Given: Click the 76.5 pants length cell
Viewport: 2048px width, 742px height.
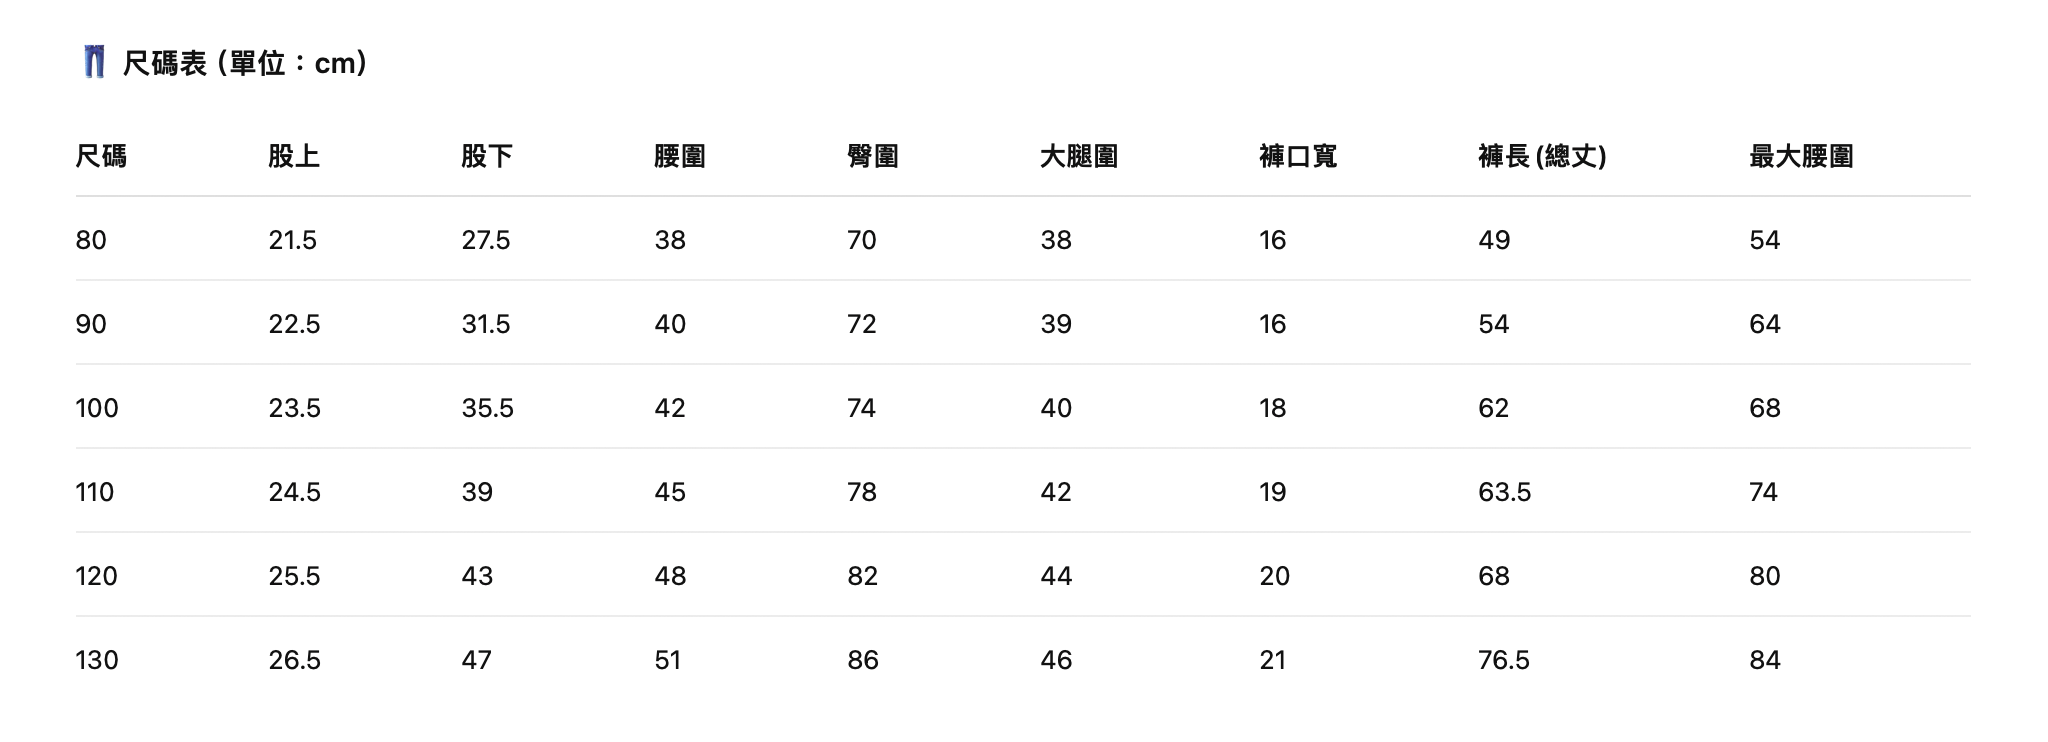Looking at the screenshot, I should click(1504, 660).
